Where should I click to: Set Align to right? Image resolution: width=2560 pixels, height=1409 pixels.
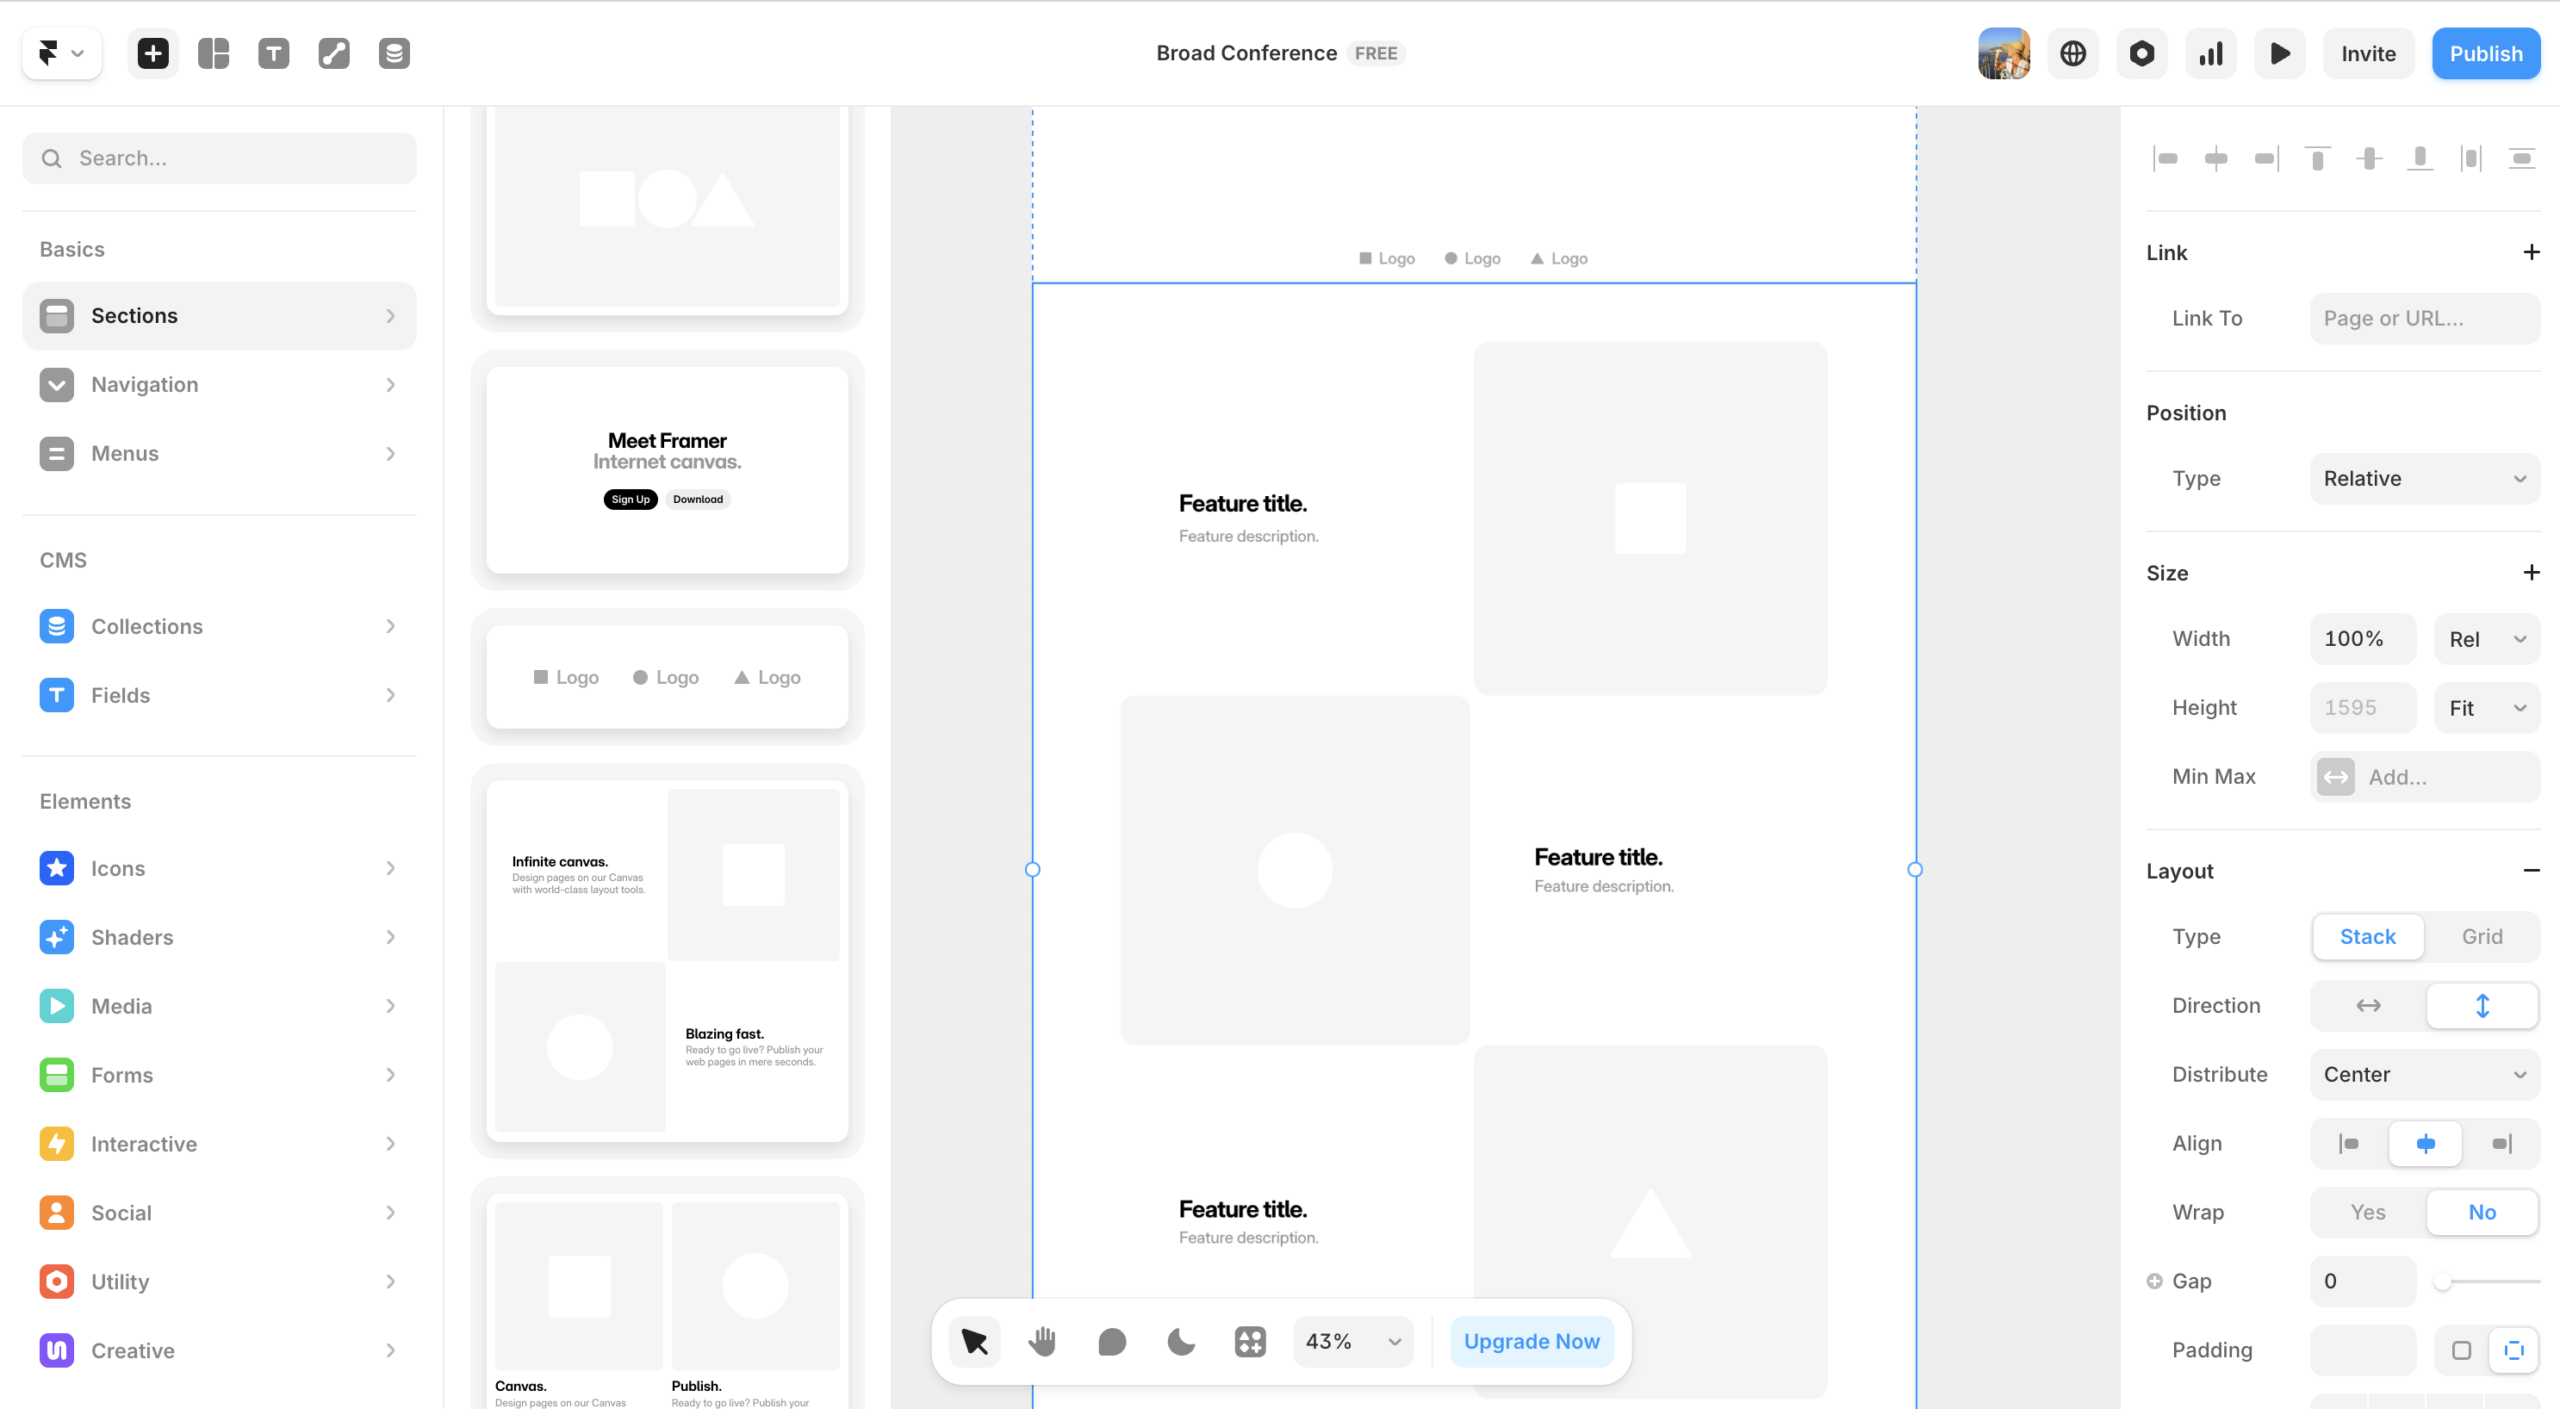(x=2501, y=1143)
